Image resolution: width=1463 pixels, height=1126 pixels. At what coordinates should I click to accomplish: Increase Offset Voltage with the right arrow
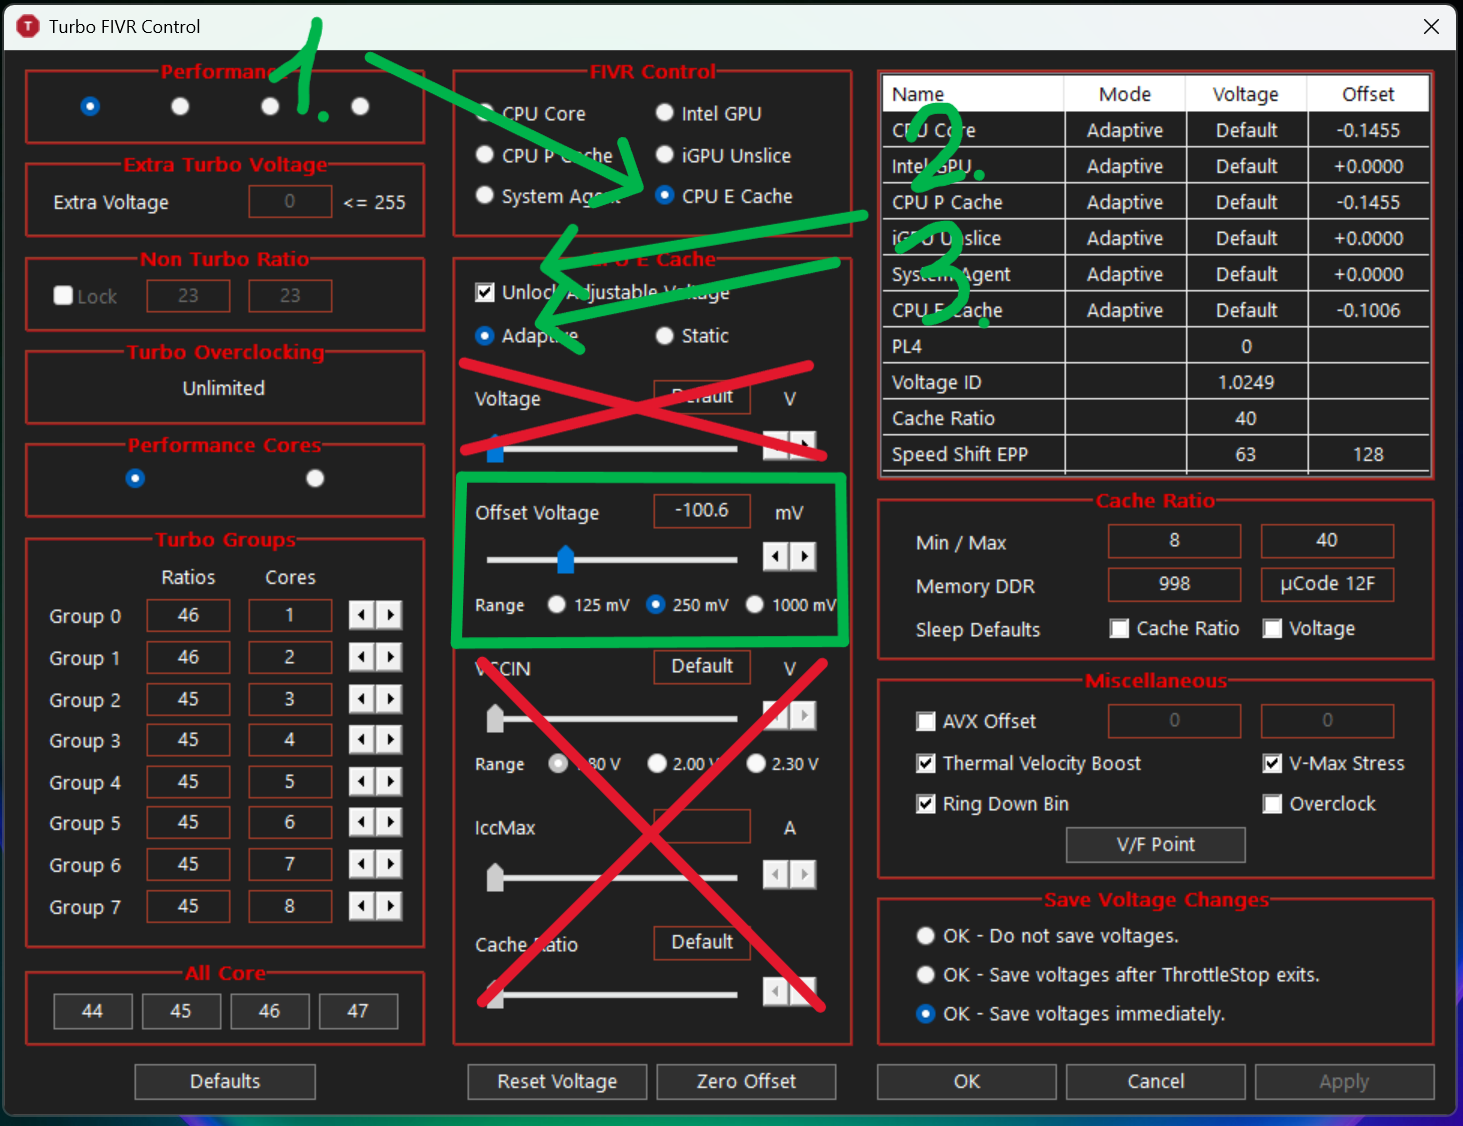pos(803,556)
